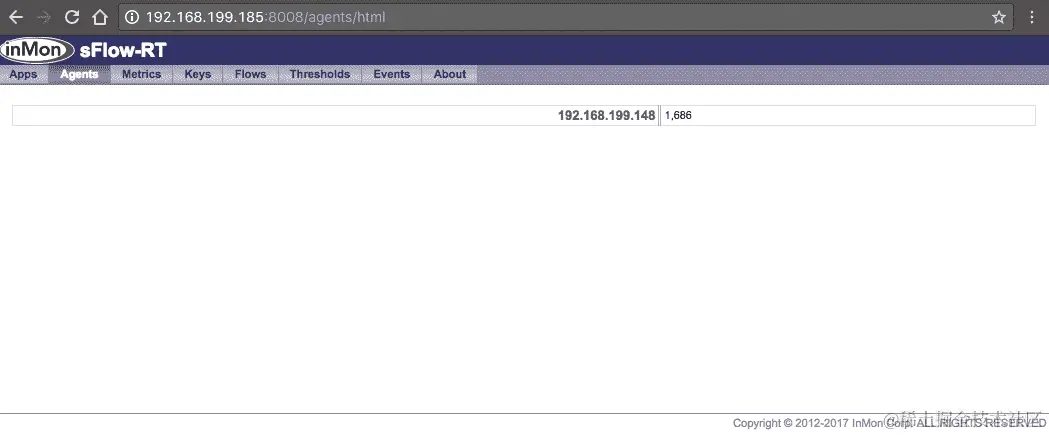
Task: Go back to the previous page
Action: 15,17
